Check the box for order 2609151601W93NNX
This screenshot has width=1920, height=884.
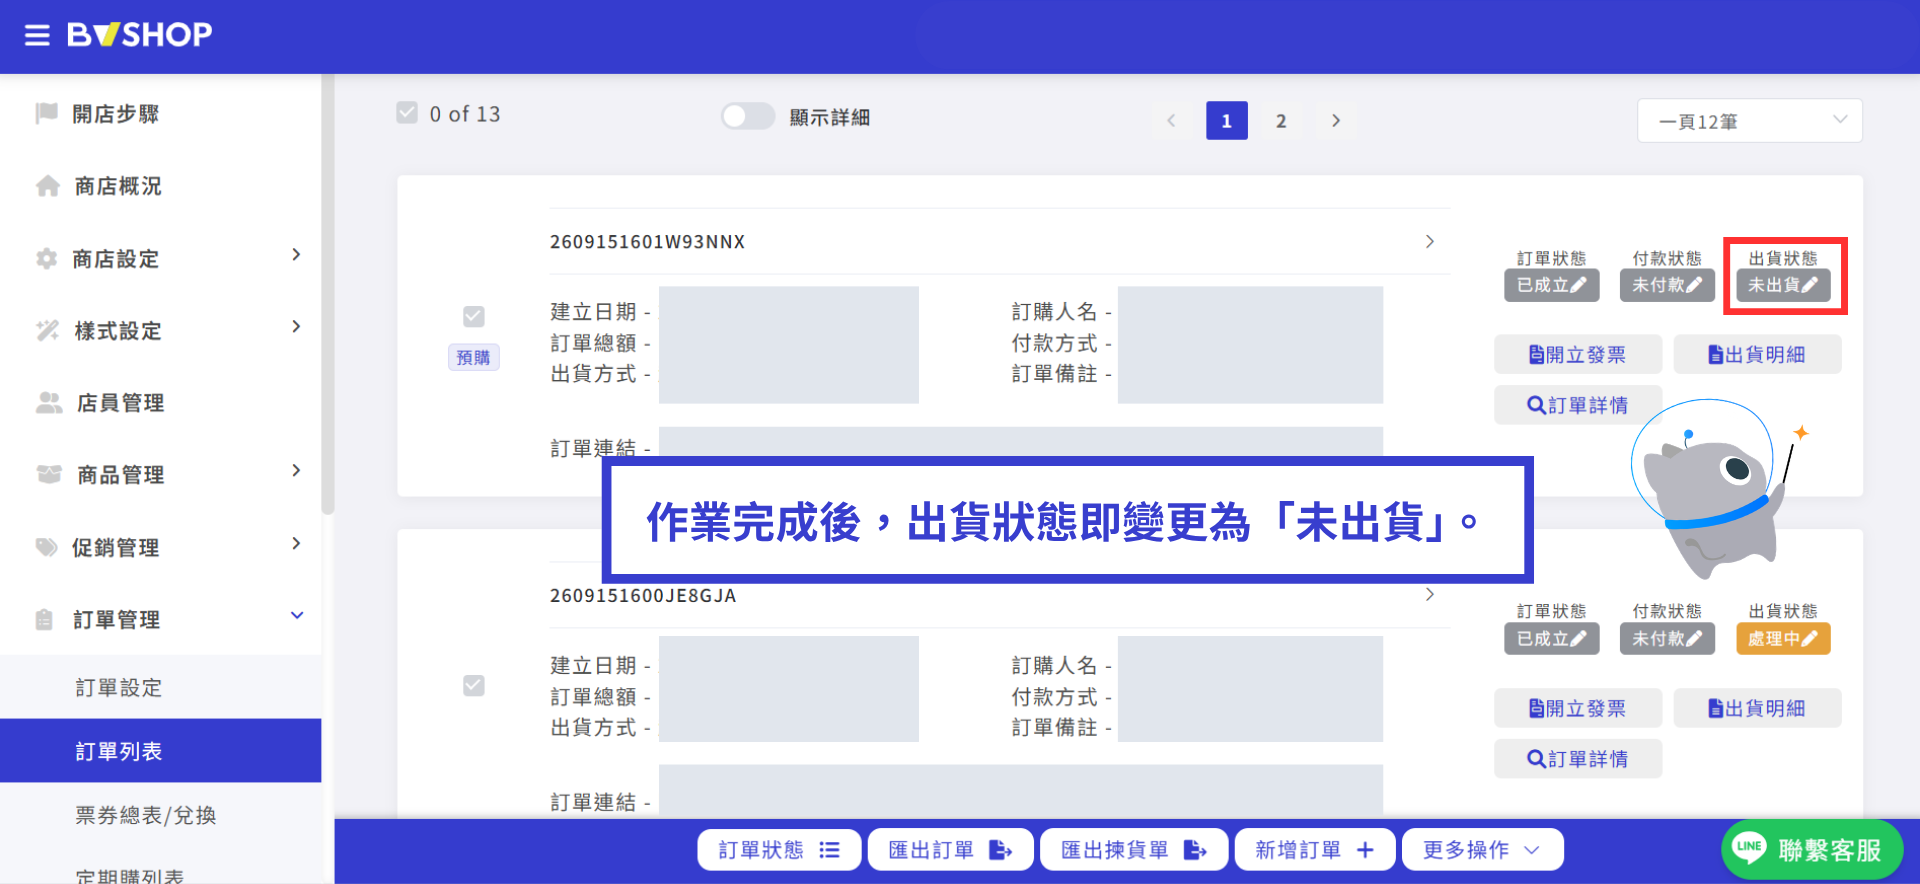tap(474, 316)
